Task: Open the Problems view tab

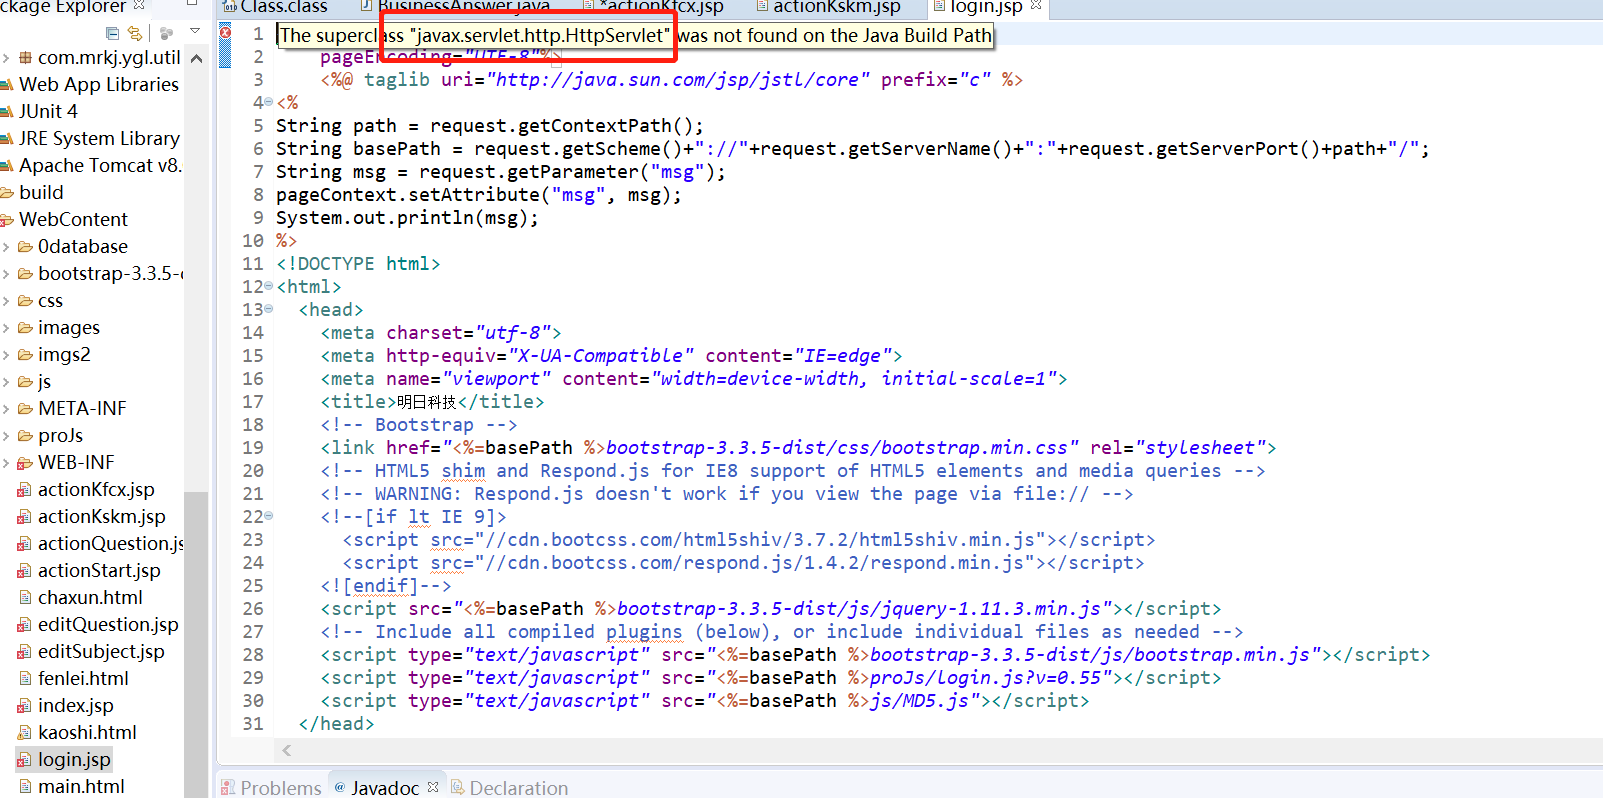Action: coord(271,787)
